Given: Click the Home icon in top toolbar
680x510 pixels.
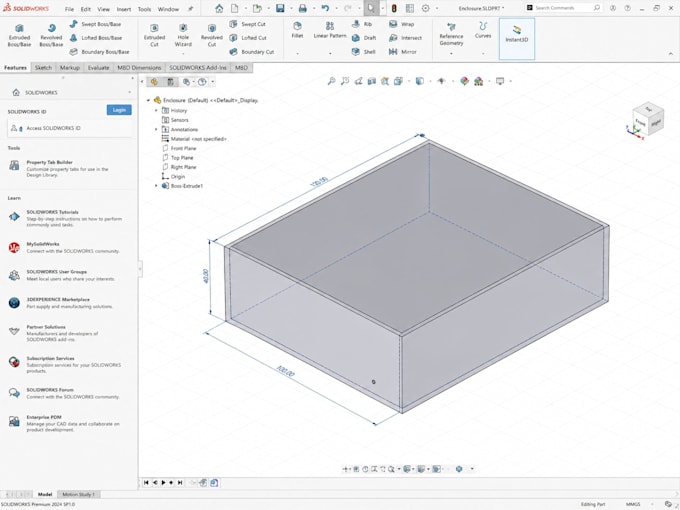Looking at the screenshot, I should (219, 8).
